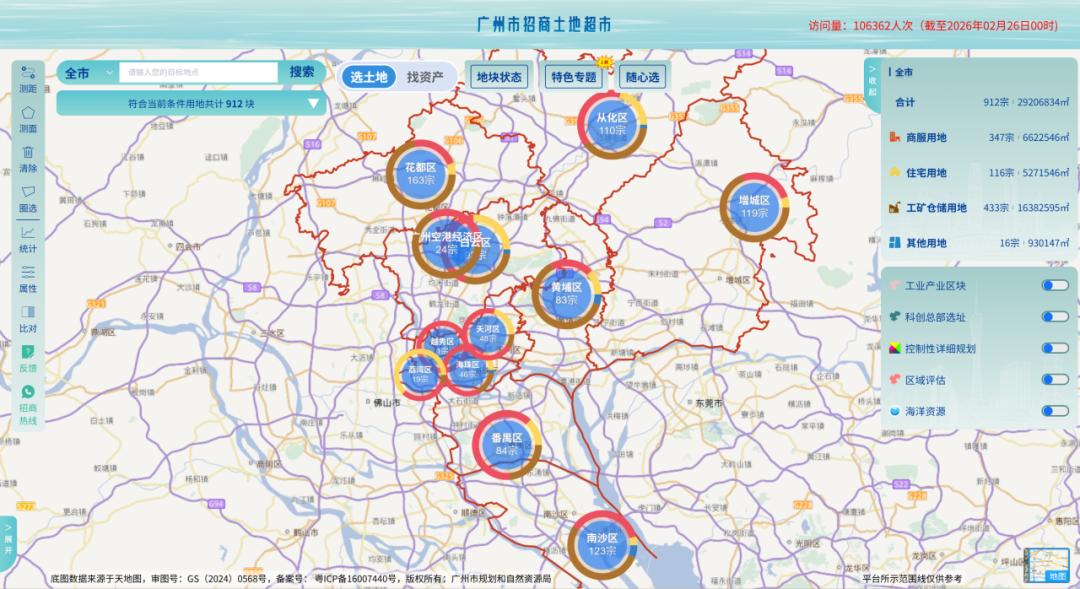Enable the 科创总部选址 layer switch
This screenshot has width=1080, height=589.
[x=1054, y=317]
